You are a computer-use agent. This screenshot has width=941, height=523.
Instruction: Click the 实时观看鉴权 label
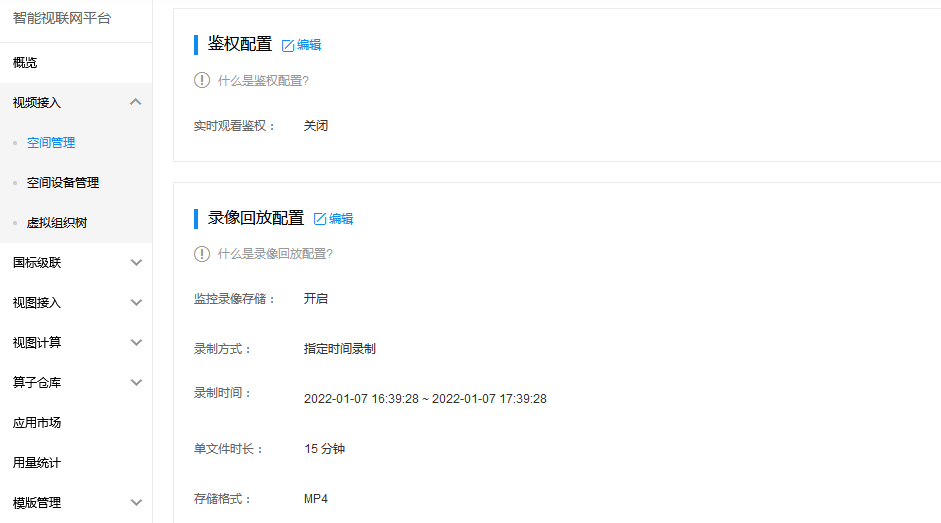pyautogui.click(x=234, y=125)
